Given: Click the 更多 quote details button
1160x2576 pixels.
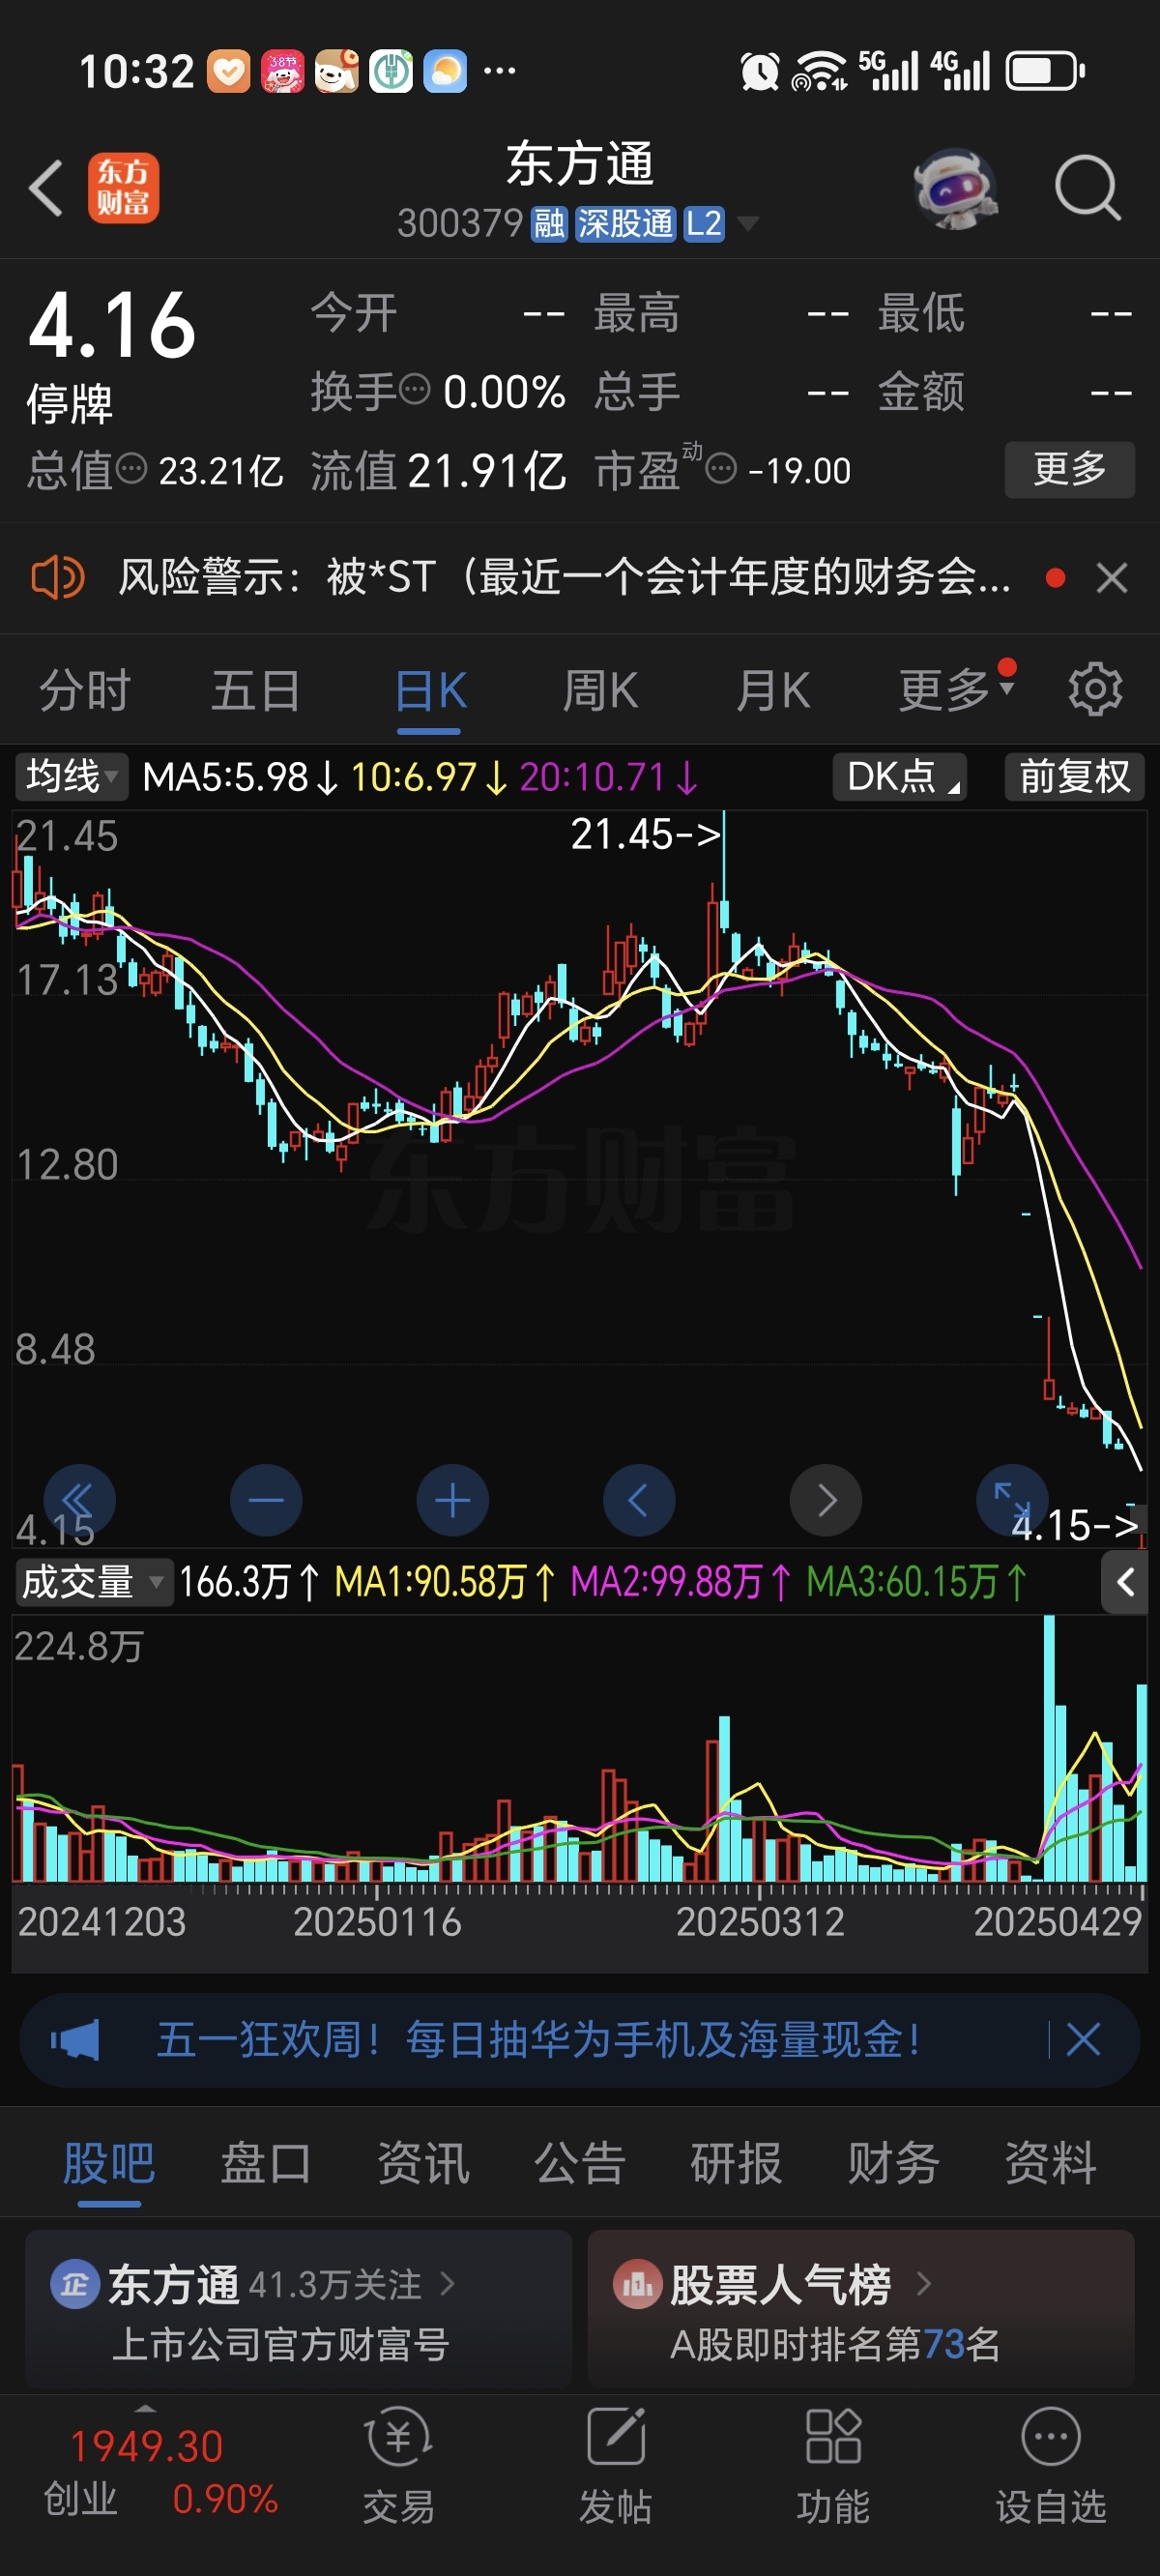Looking at the screenshot, I should pos(1069,469).
